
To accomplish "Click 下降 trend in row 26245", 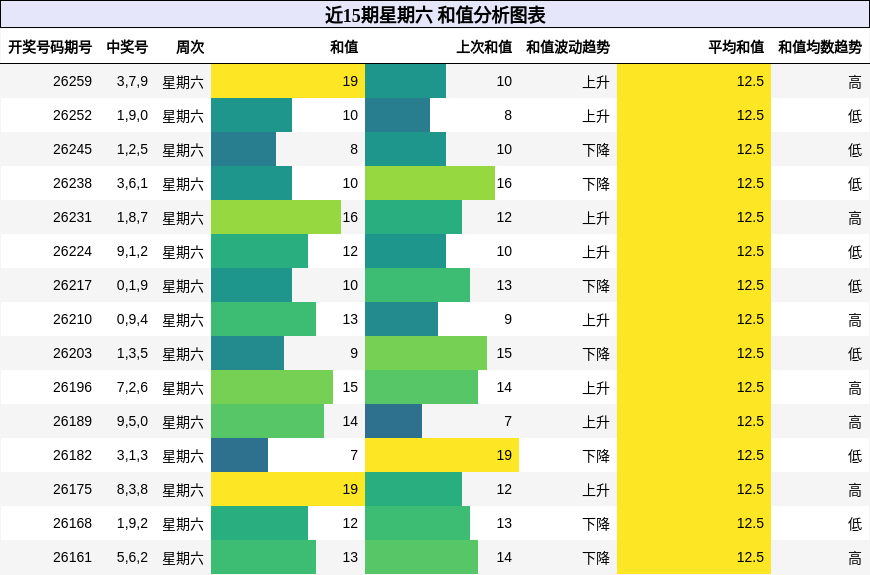I will click(x=596, y=150).
